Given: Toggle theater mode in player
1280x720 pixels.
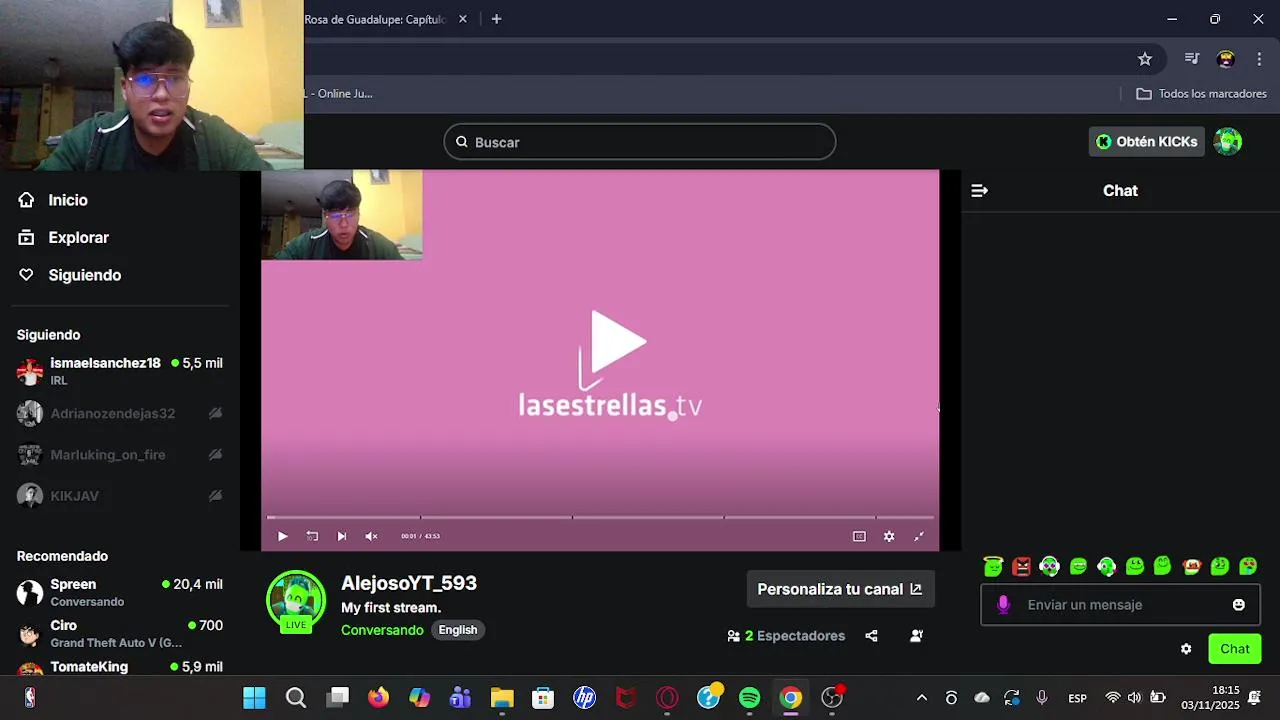Looking at the screenshot, I should point(859,536).
